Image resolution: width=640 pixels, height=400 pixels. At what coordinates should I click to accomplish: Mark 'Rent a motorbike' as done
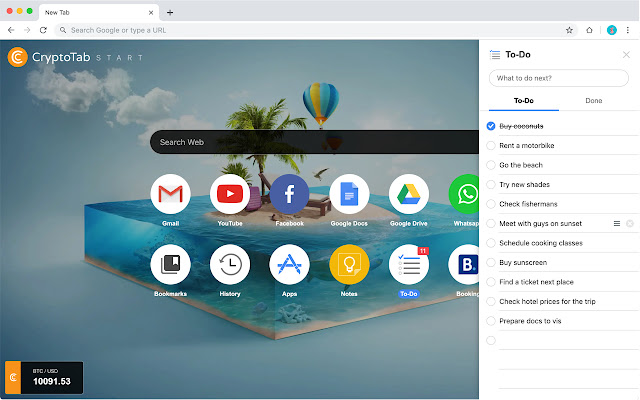click(x=491, y=146)
